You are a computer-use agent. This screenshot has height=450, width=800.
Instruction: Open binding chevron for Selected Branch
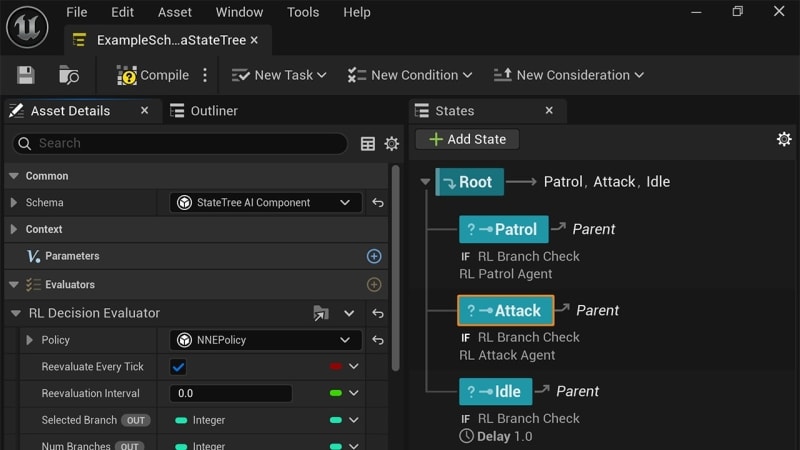(354, 420)
